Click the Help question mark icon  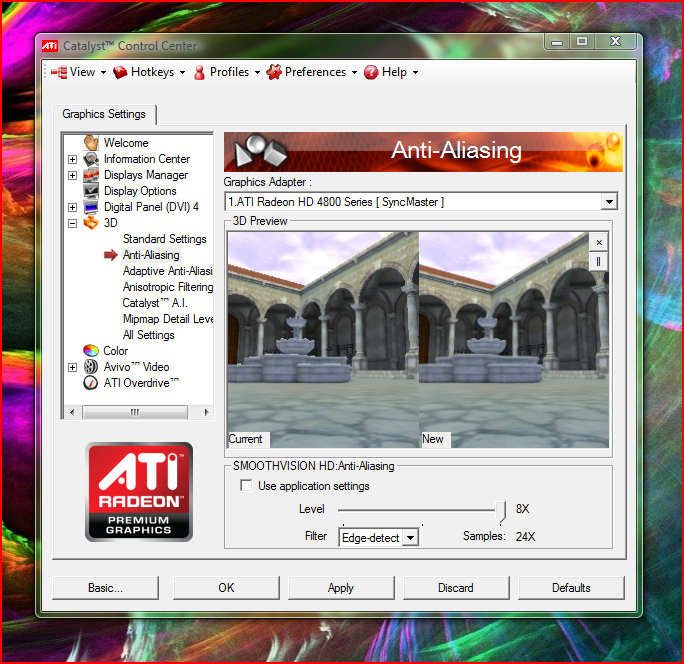[x=371, y=72]
